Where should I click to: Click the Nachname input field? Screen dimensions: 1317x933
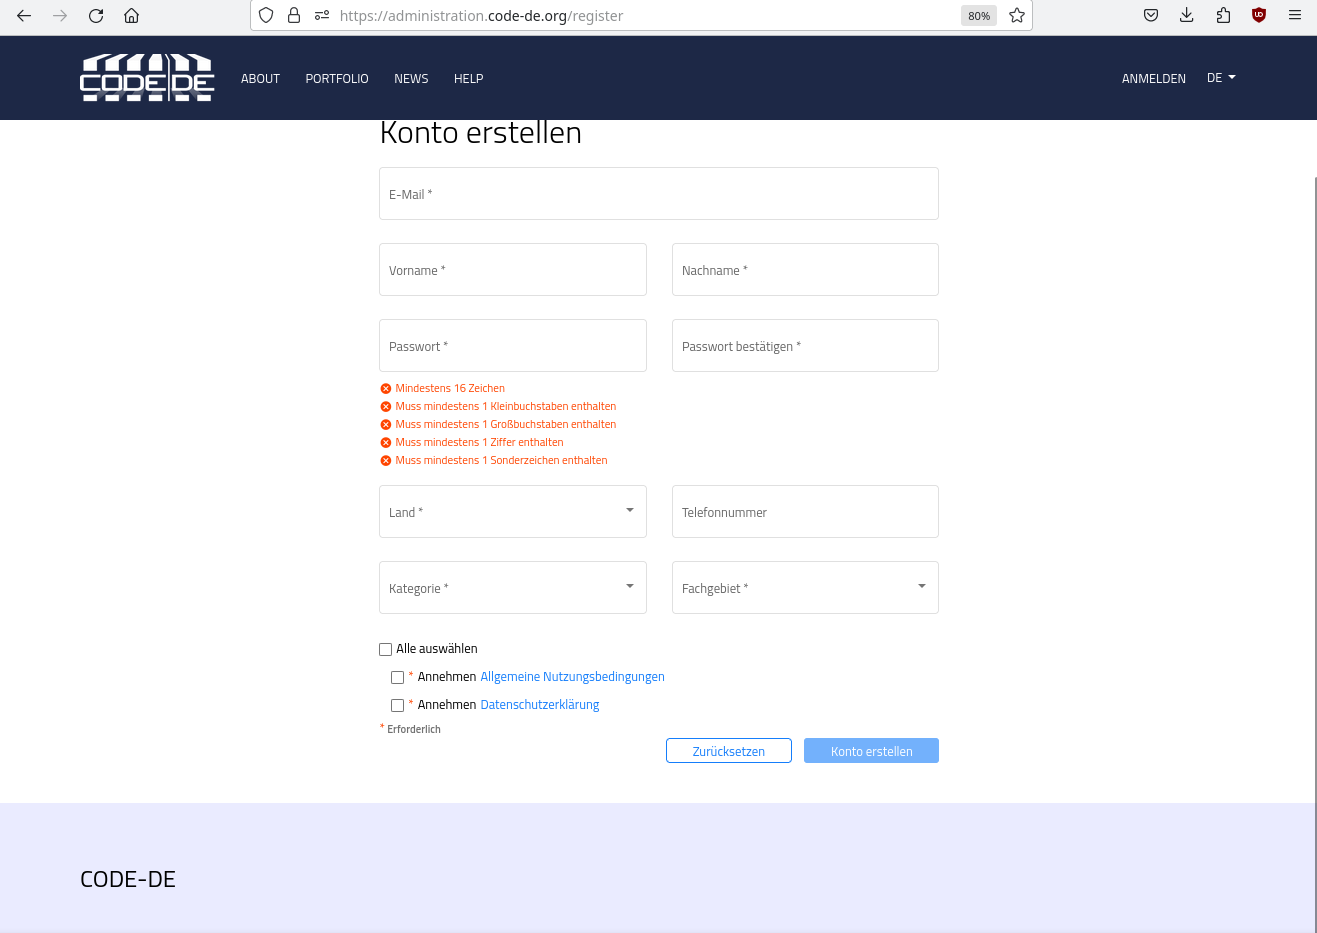click(805, 269)
